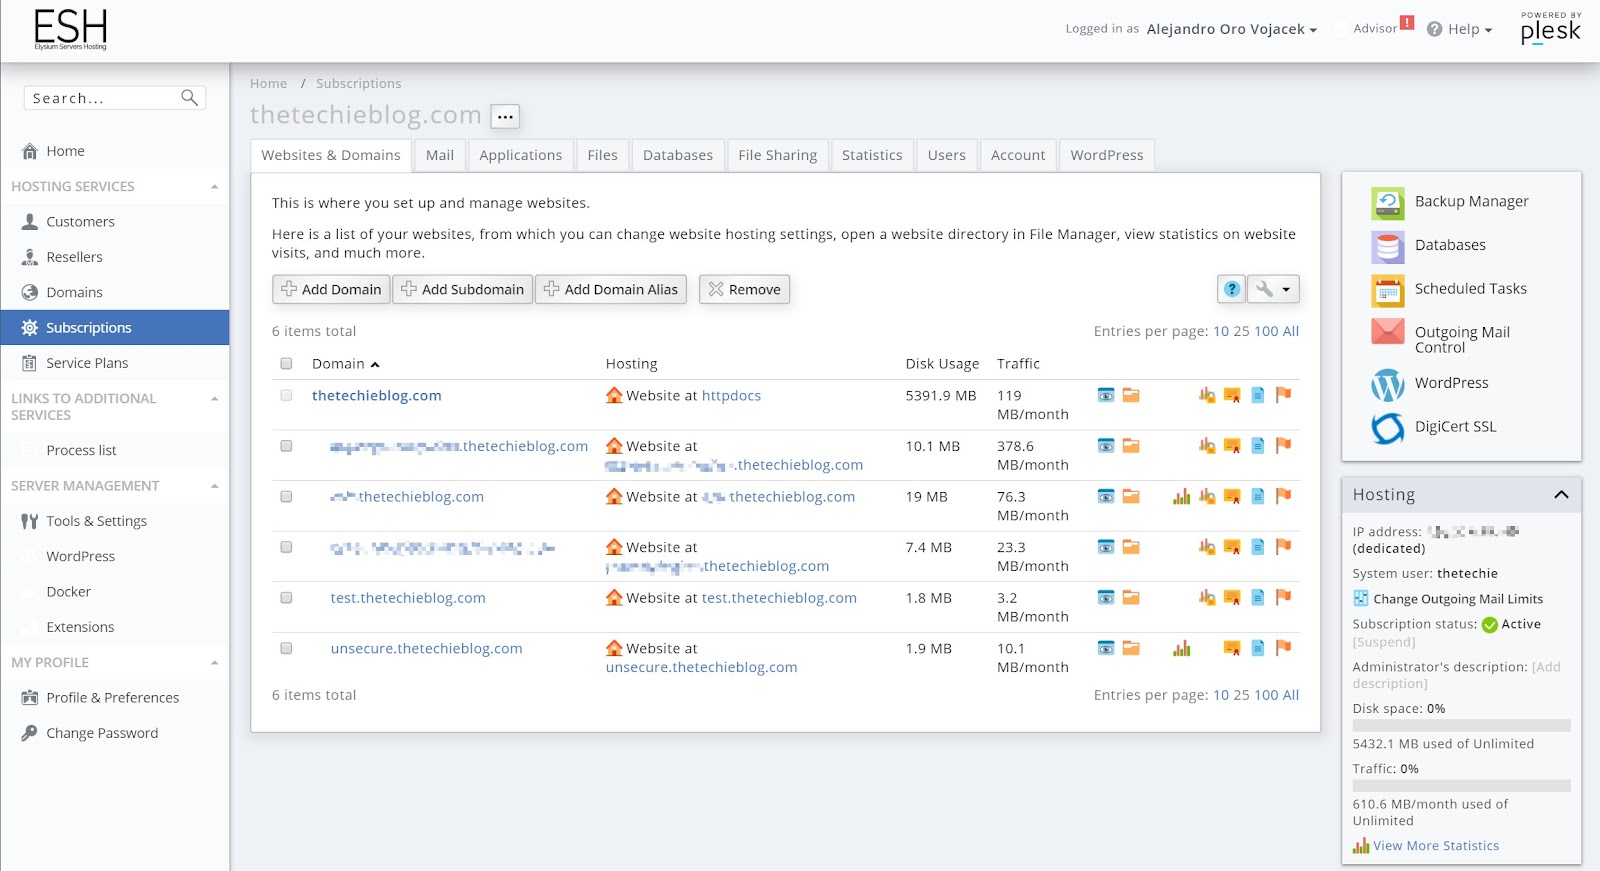This screenshot has height=871, width=1600.
Task: Open Databases icon in right sidebar
Action: coord(1388,246)
